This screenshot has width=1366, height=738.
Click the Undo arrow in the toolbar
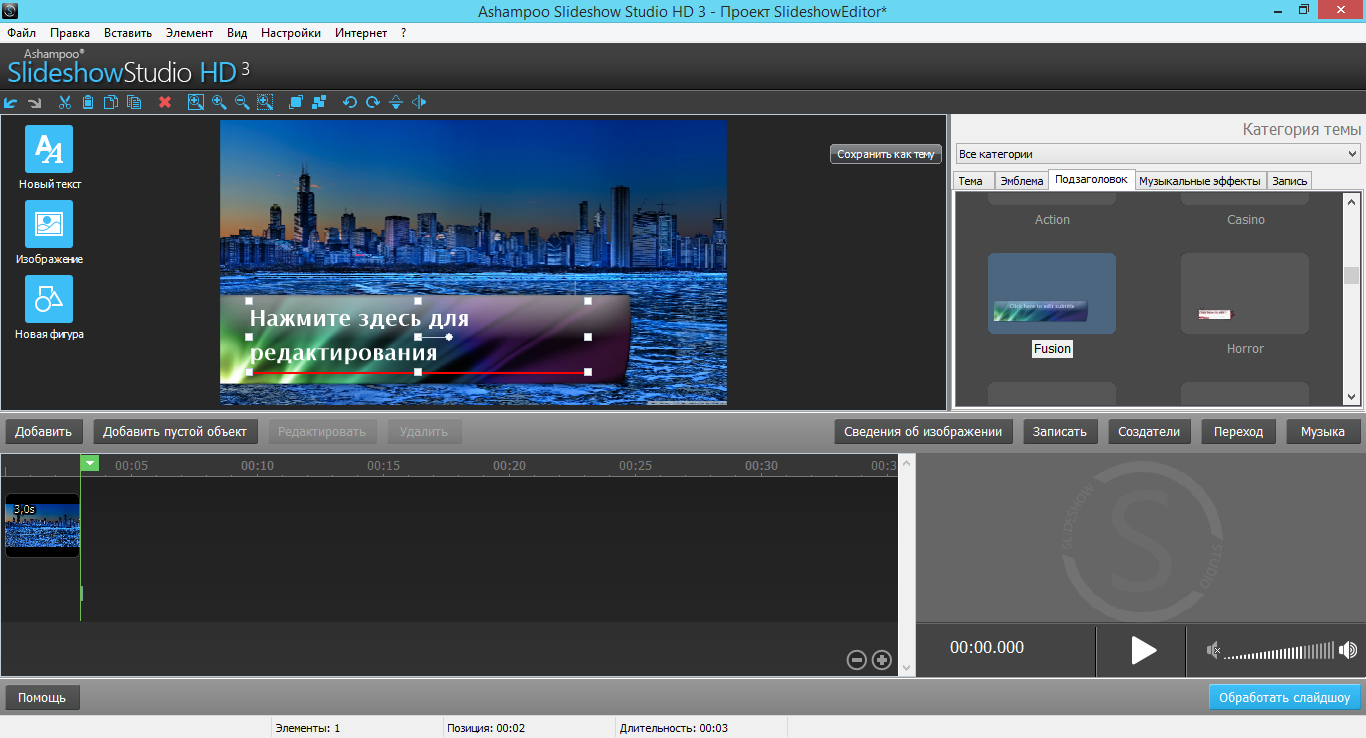(12, 102)
